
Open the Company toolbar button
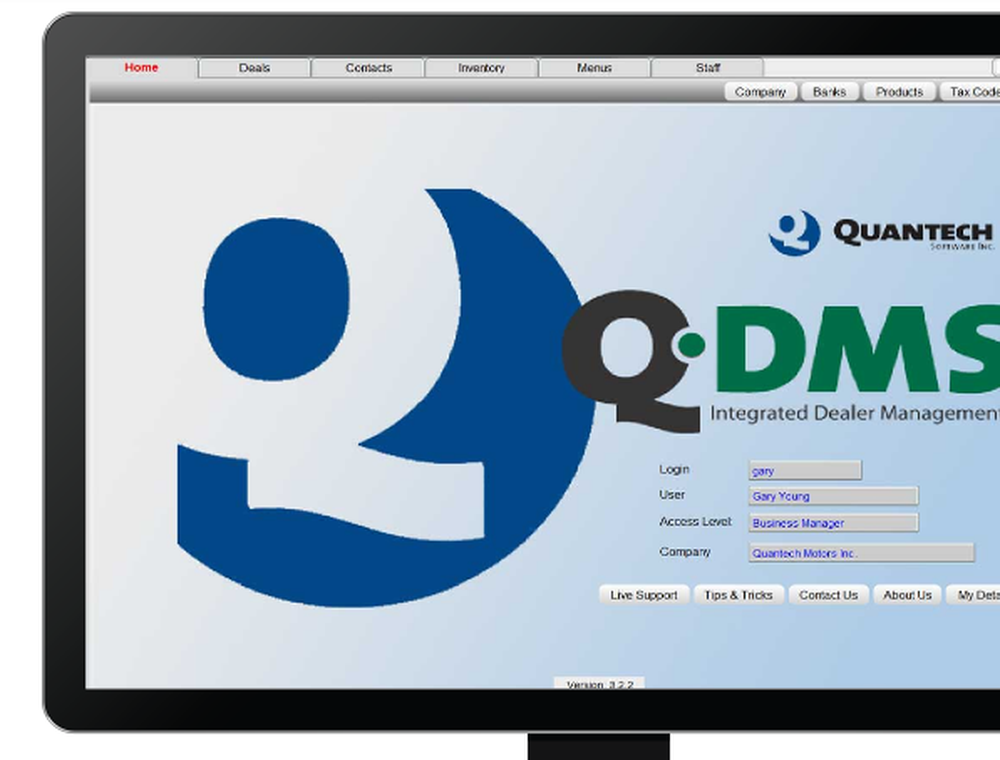pyautogui.click(x=760, y=91)
